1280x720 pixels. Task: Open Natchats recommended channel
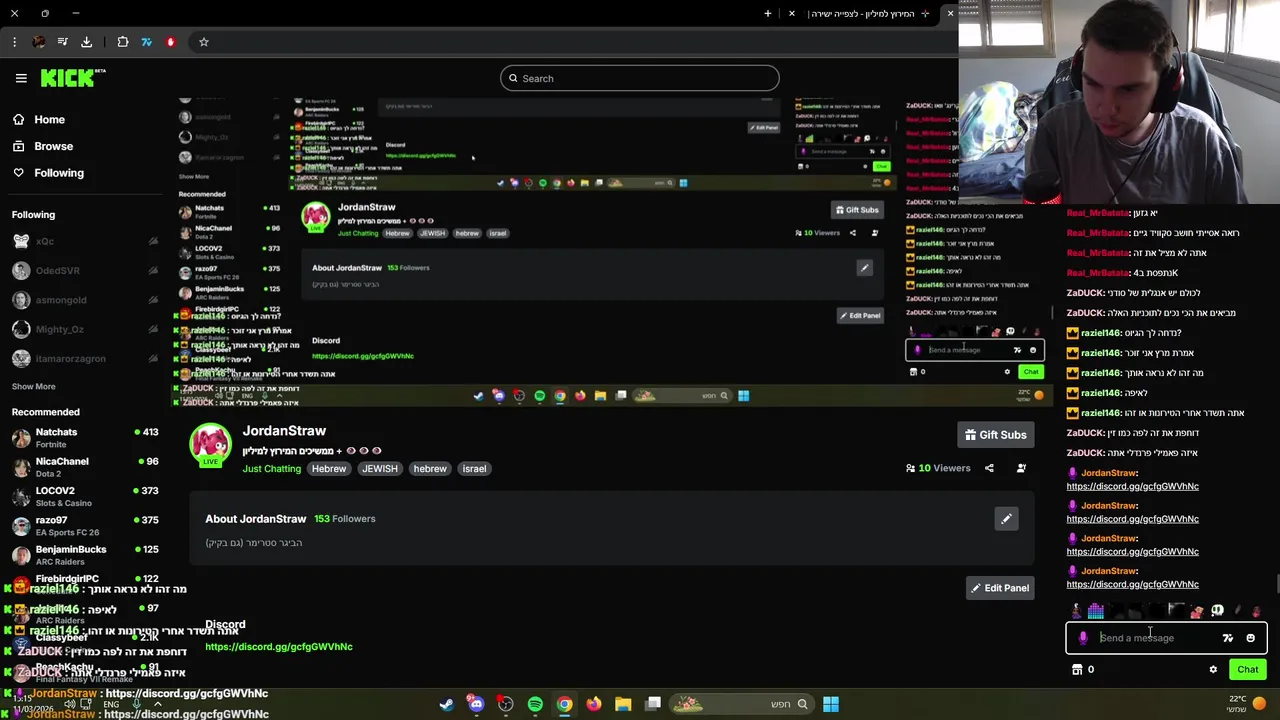pyautogui.click(x=85, y=437)
